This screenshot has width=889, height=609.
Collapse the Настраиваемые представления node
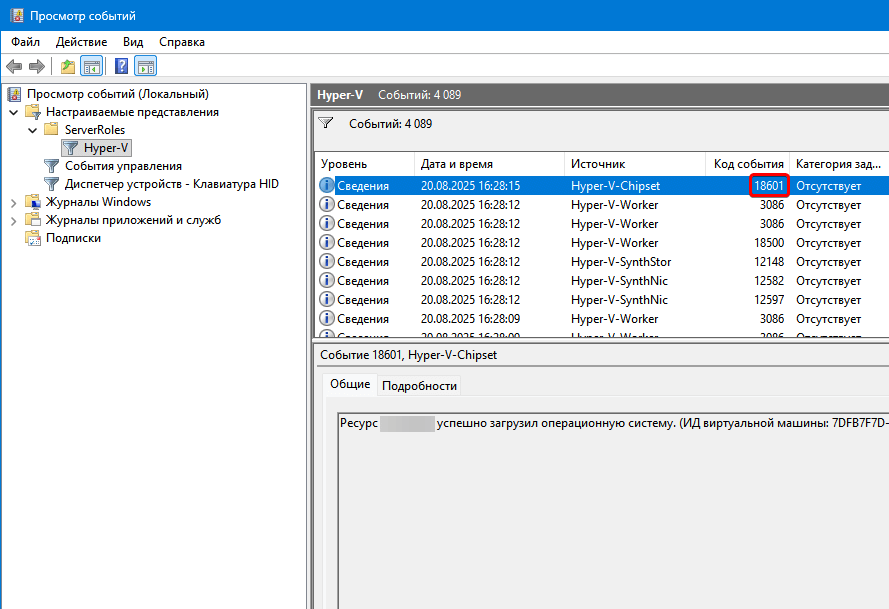coord(14,112)
